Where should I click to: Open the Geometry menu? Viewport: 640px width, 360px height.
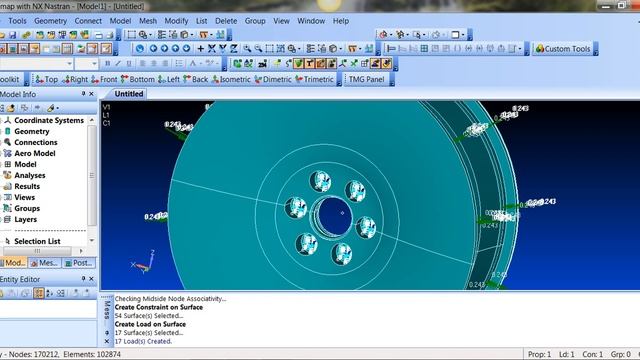coord(50,21)
